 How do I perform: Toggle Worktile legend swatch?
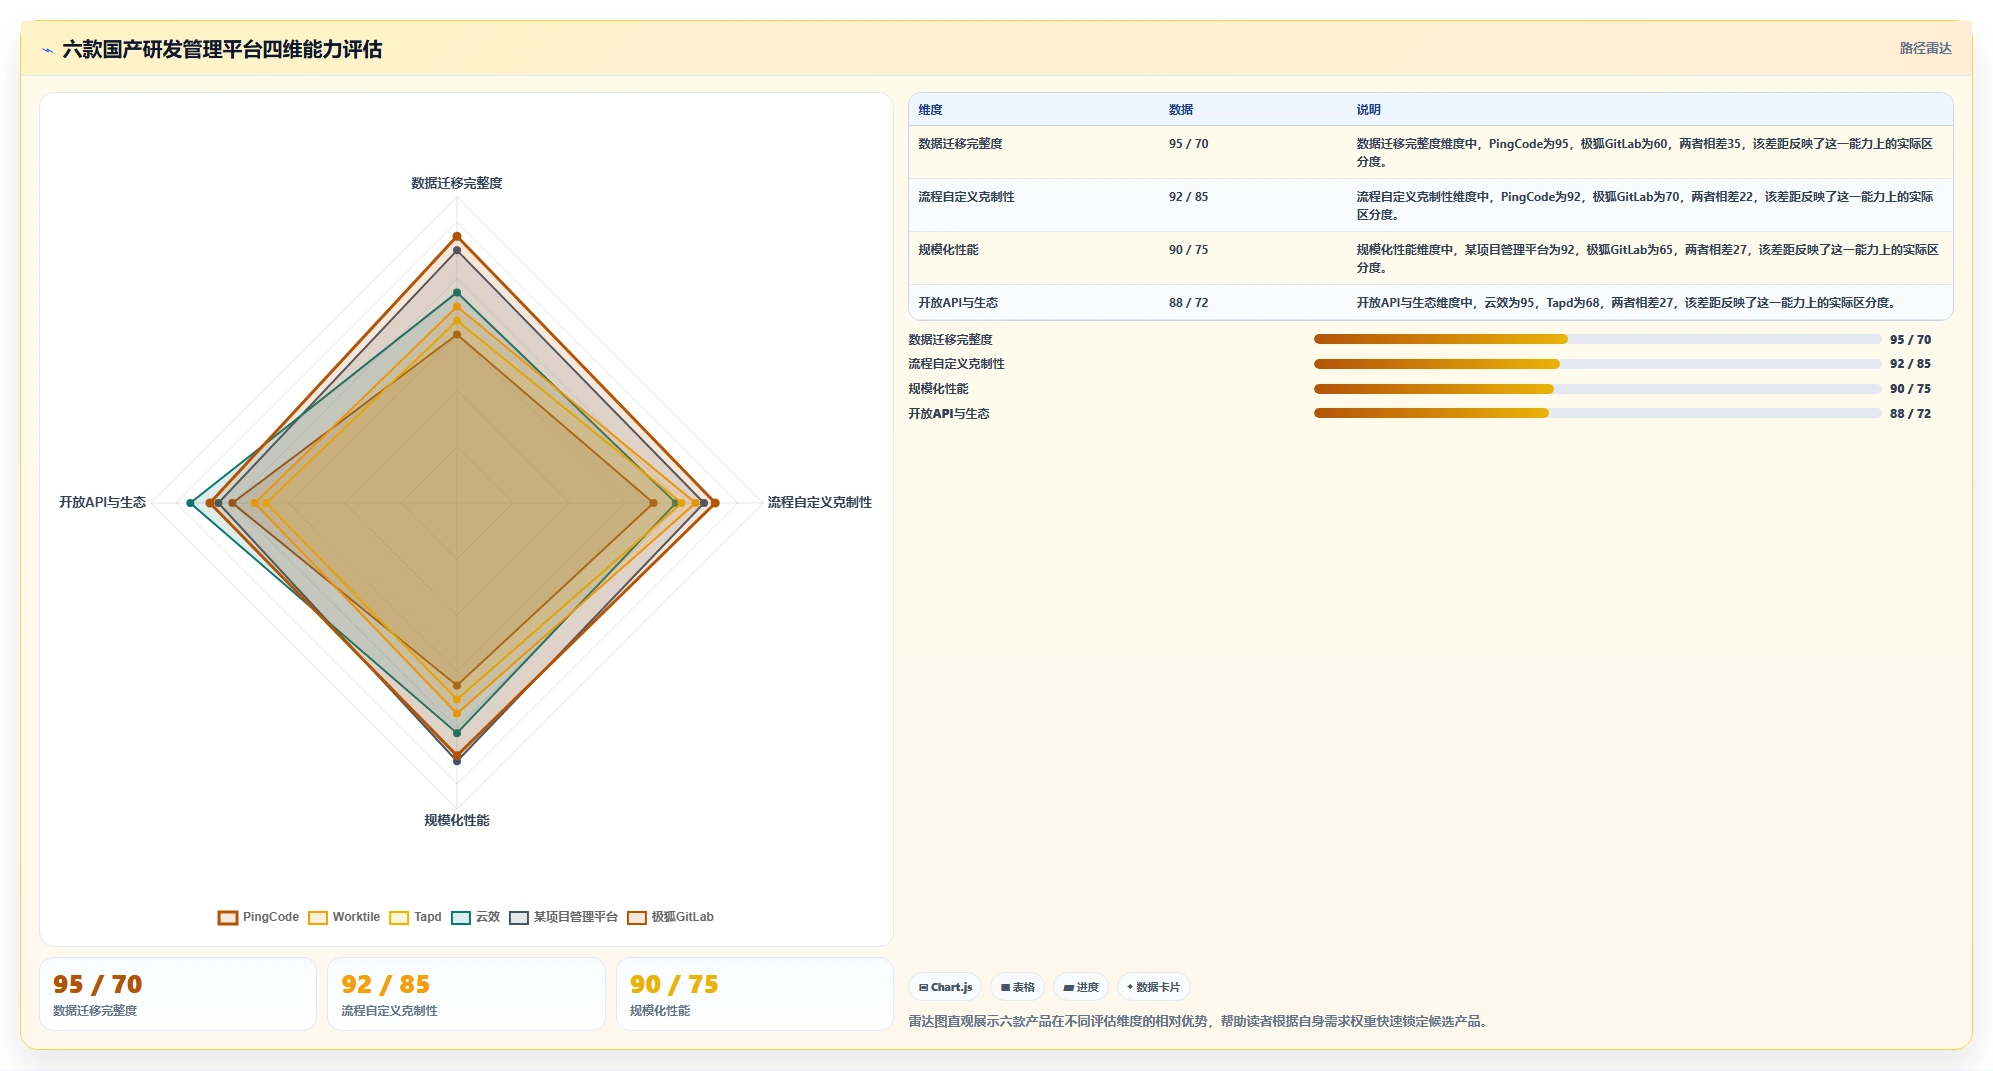tap(318, 917)
